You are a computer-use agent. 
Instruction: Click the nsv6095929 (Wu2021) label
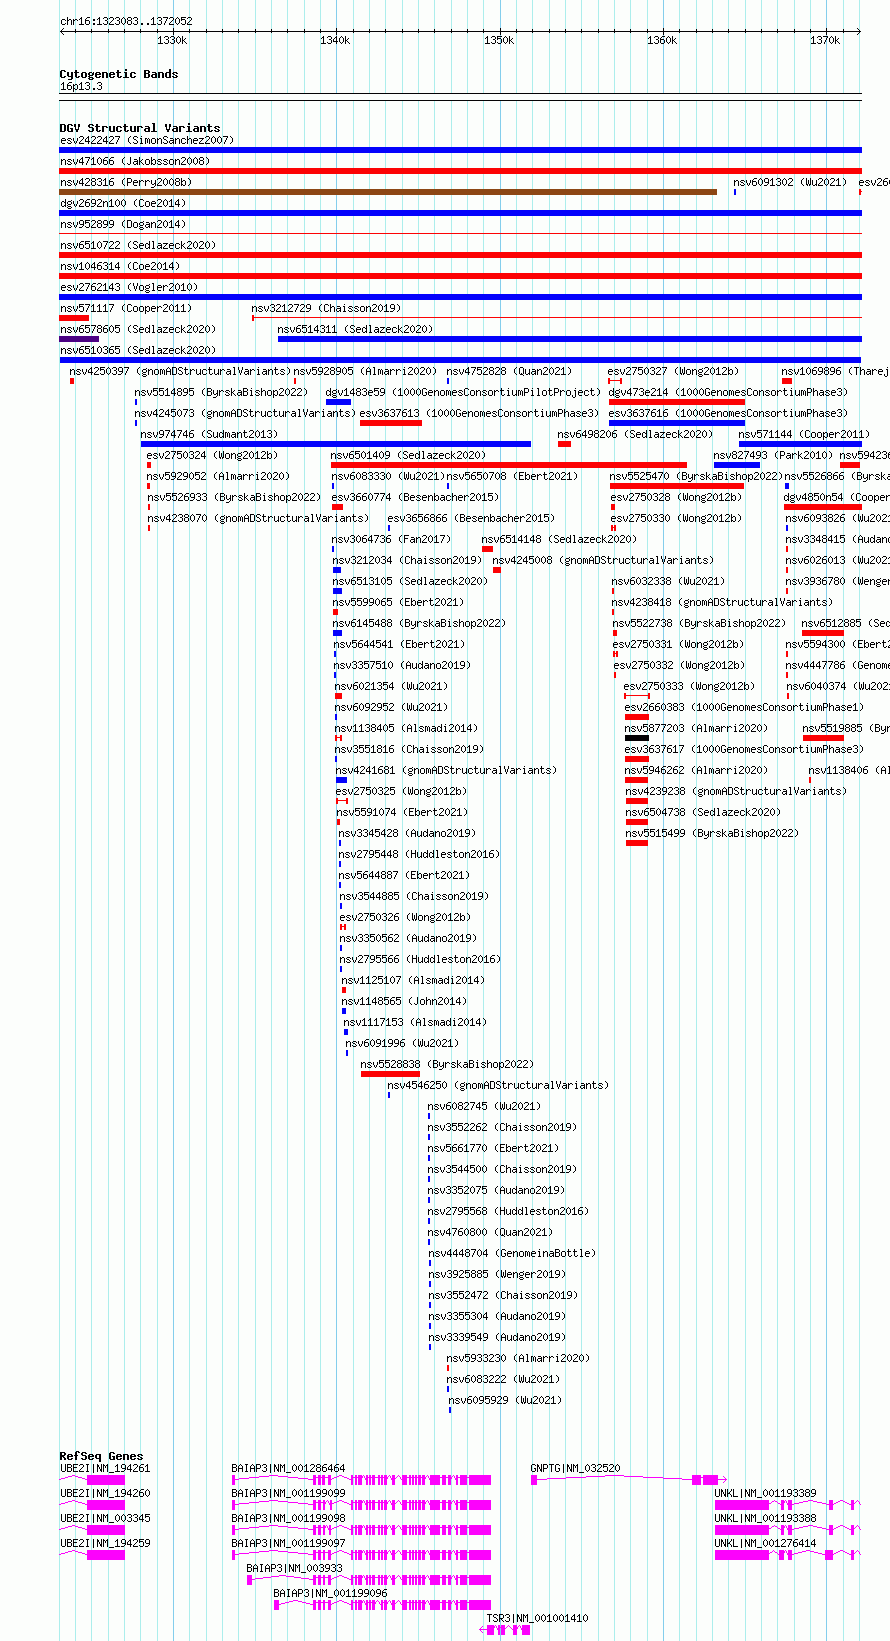(506, 1400)
